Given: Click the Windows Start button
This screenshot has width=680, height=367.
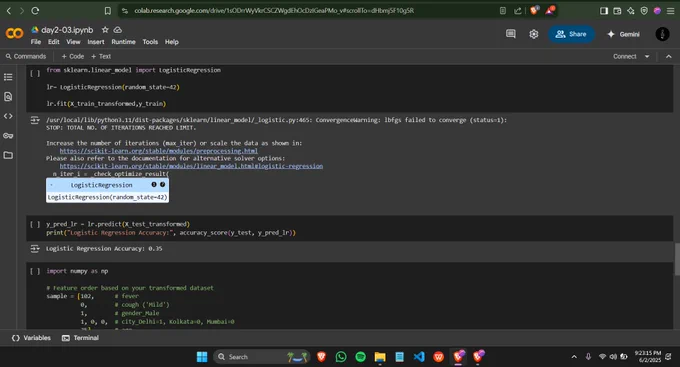Looking at the screenshot, I should click(202, 357).
